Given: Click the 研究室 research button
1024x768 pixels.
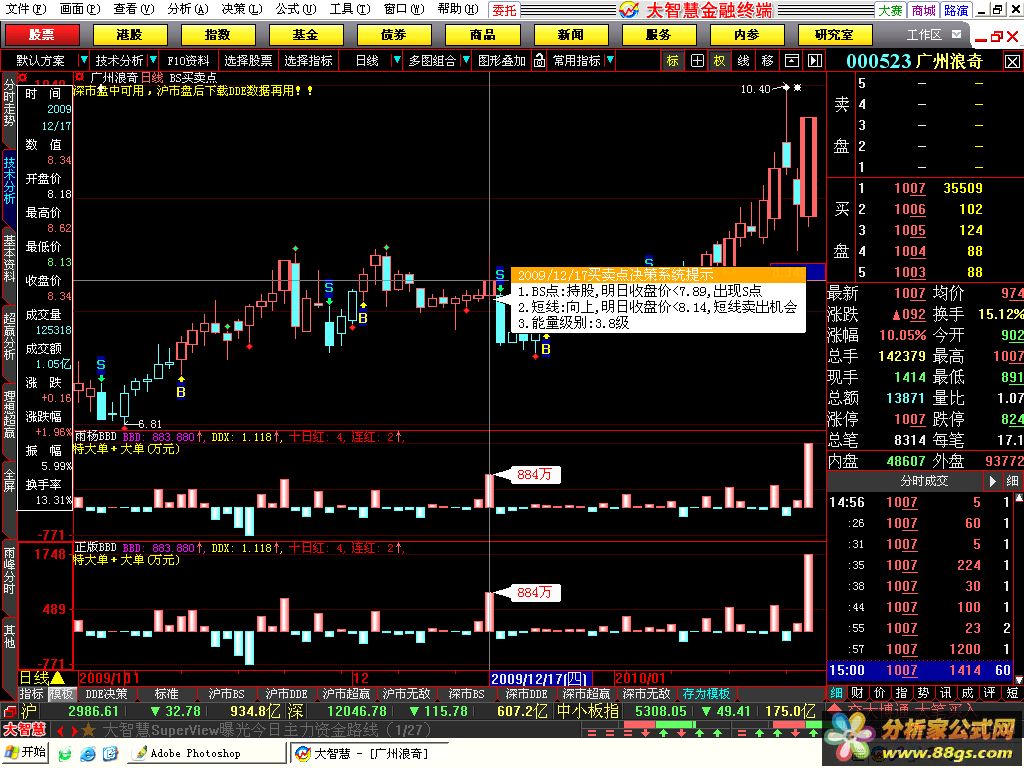Looking at the screenshot, I should coord(835,35).
